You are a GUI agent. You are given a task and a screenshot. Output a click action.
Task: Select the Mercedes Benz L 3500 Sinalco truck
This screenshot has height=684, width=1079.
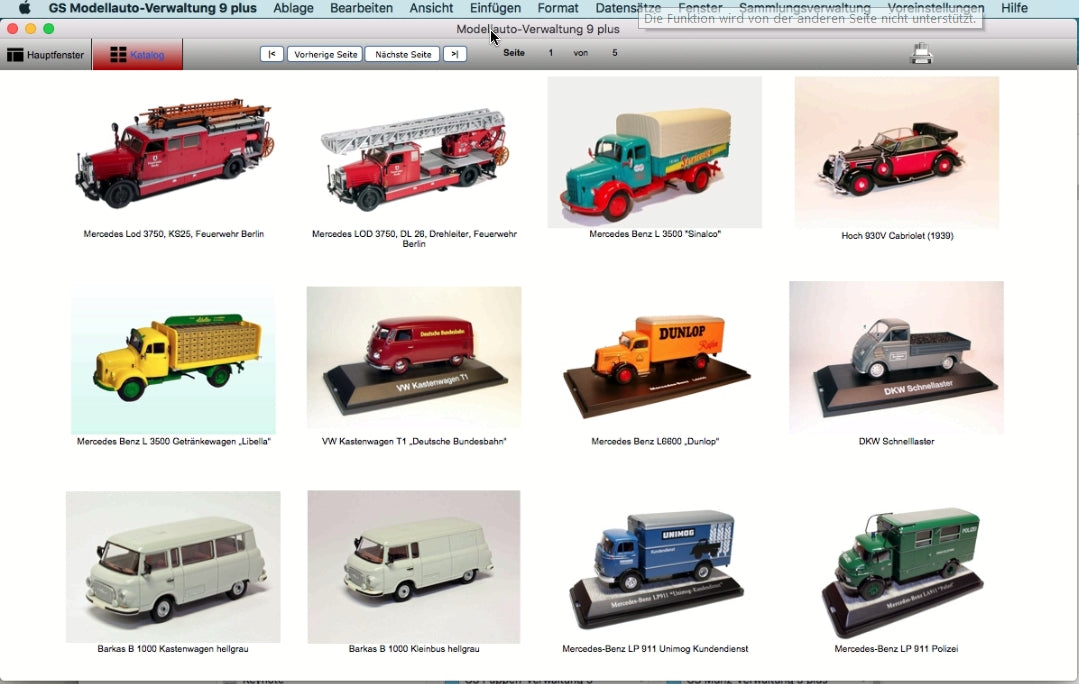[654, 152]
